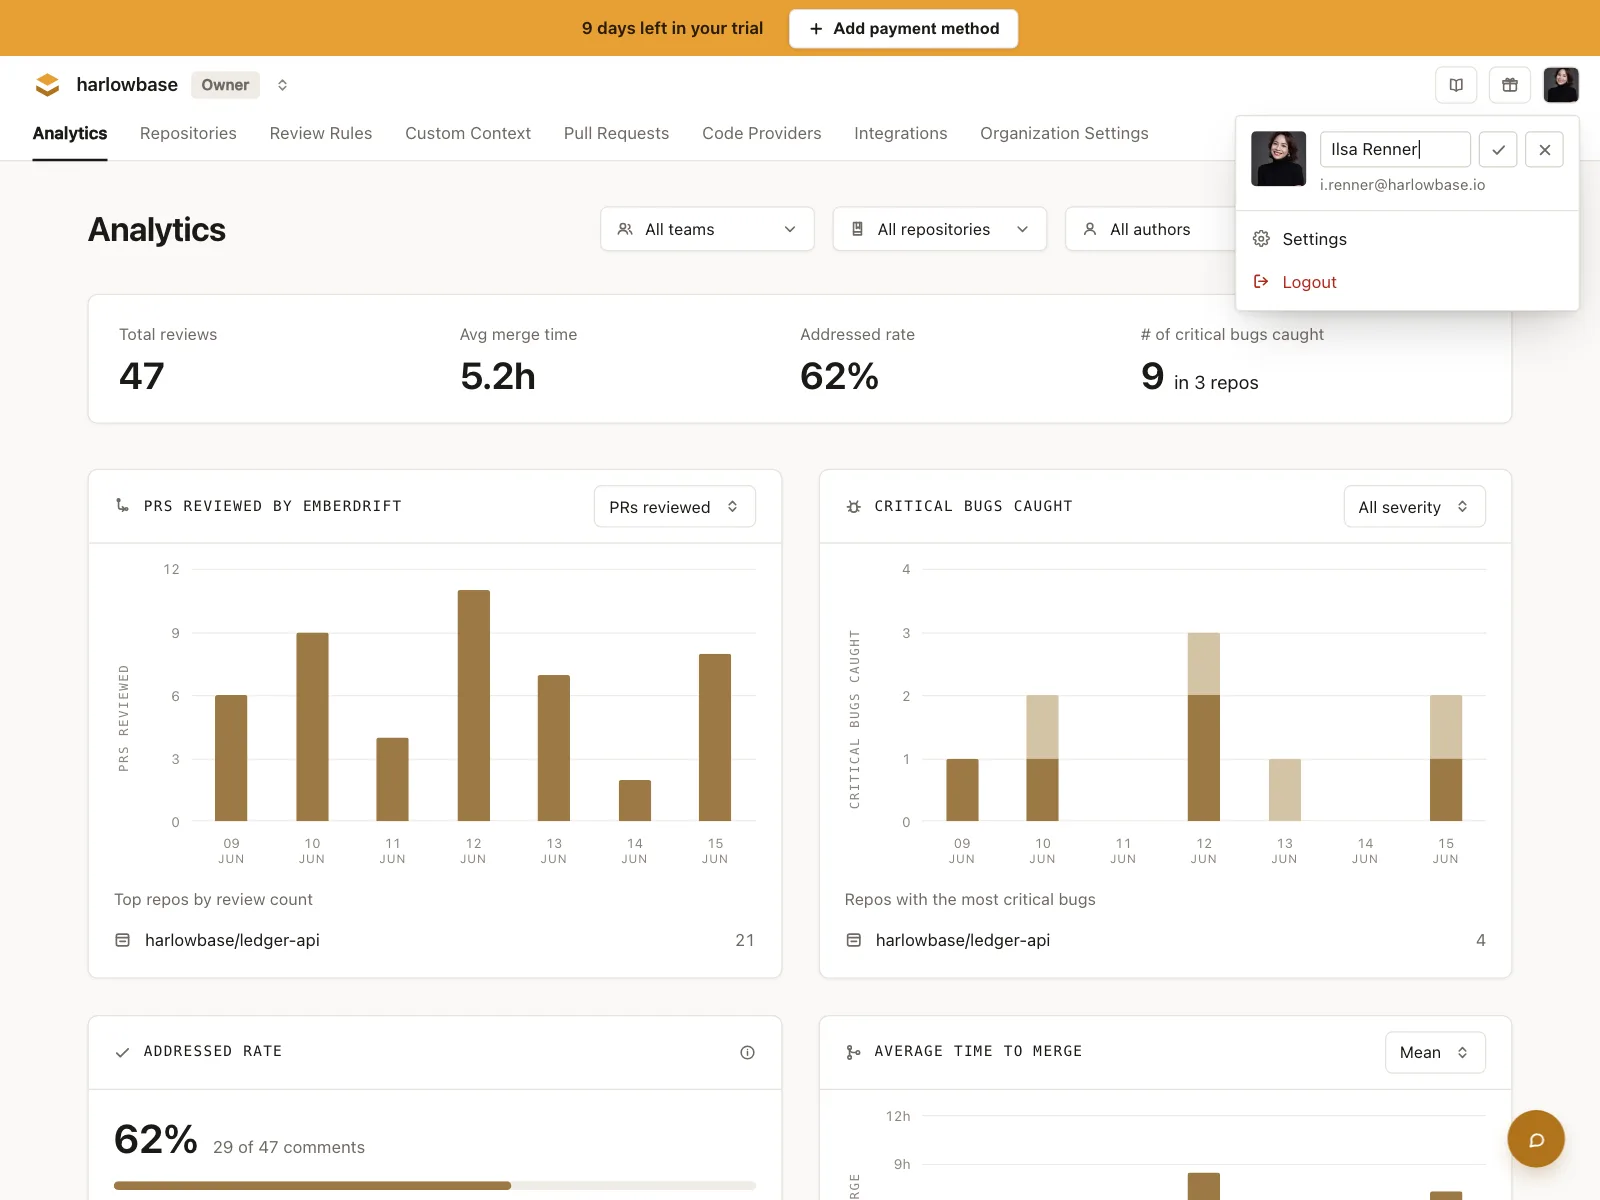1600x1200 pixels.
Task: Click the Logout arrow icon
Action: [1261, 282]
